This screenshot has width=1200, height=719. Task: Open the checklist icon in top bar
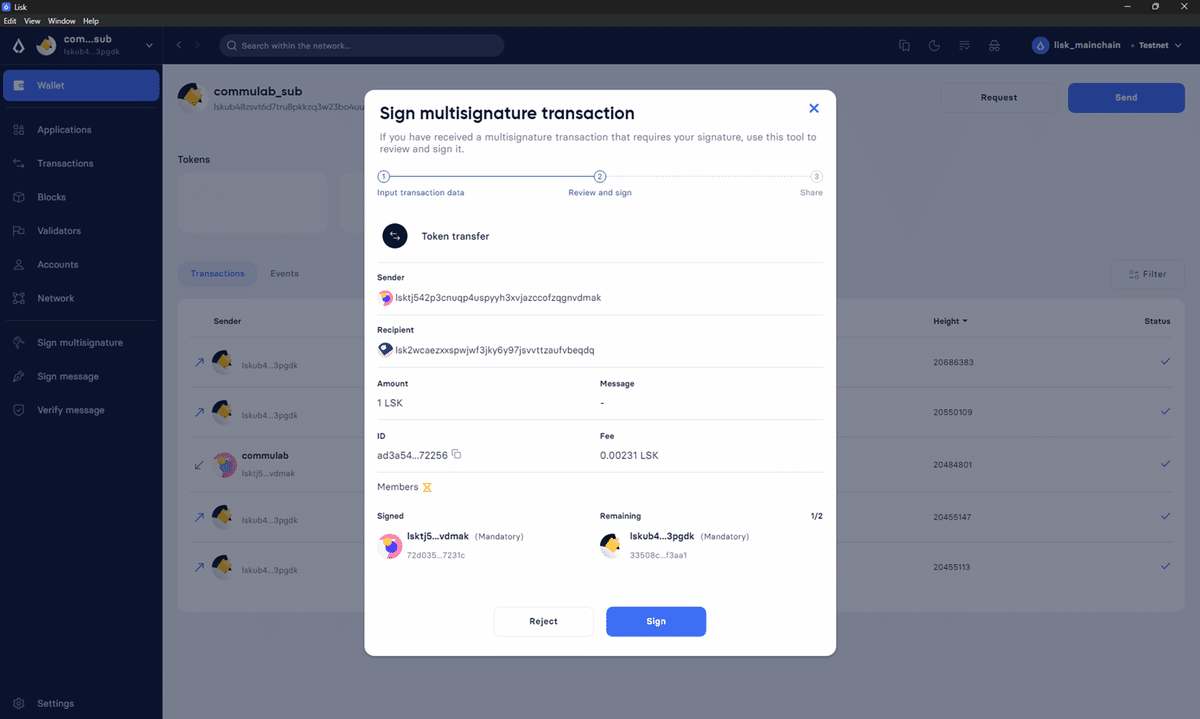[x=964, y=45]
